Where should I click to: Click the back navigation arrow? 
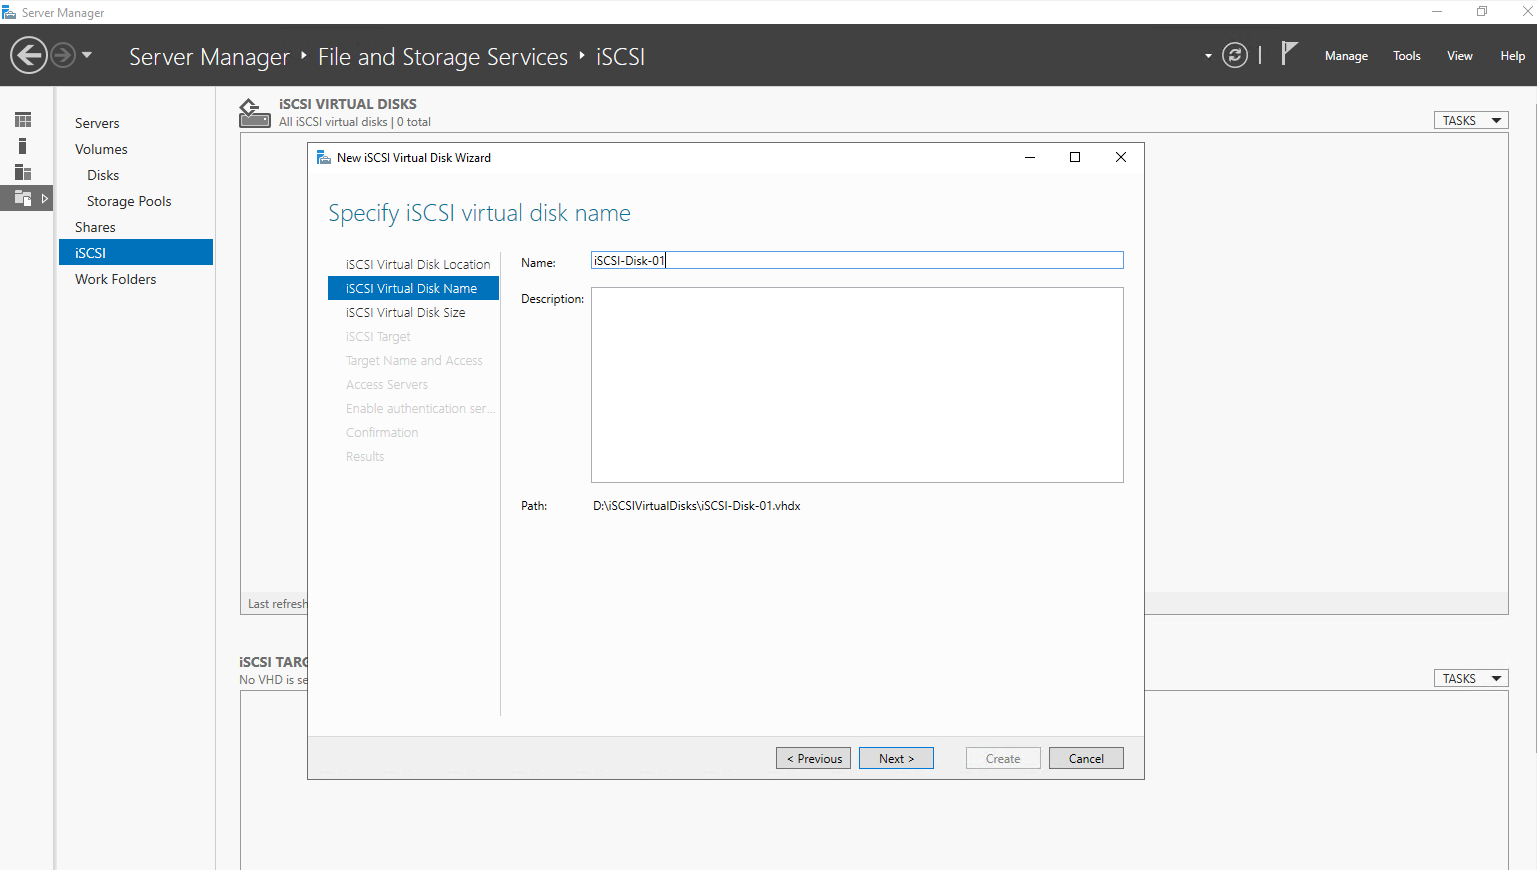[x=29, y=55]
